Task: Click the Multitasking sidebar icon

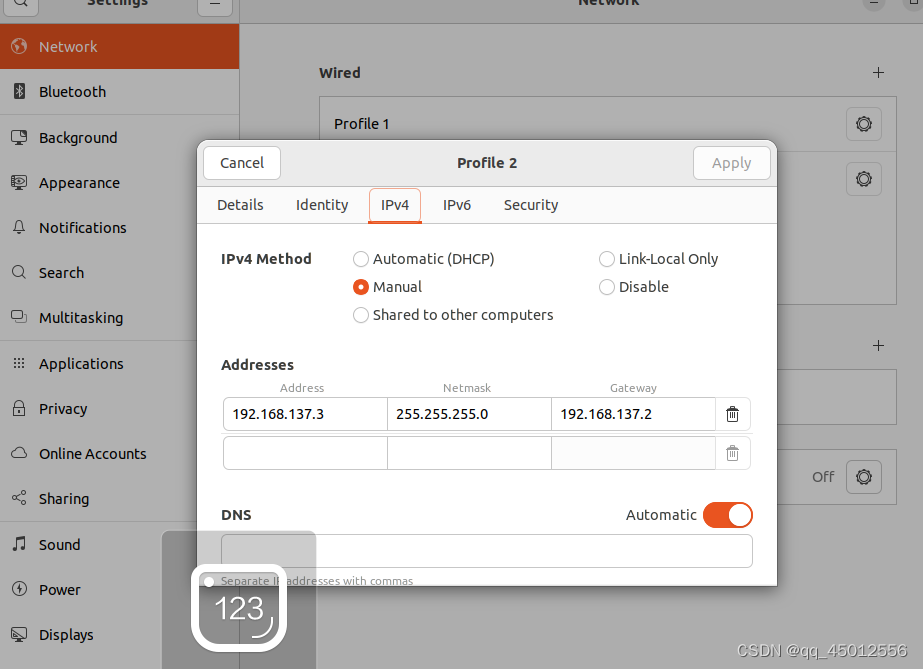Action: pyautogui.click(x=18, y=317)
